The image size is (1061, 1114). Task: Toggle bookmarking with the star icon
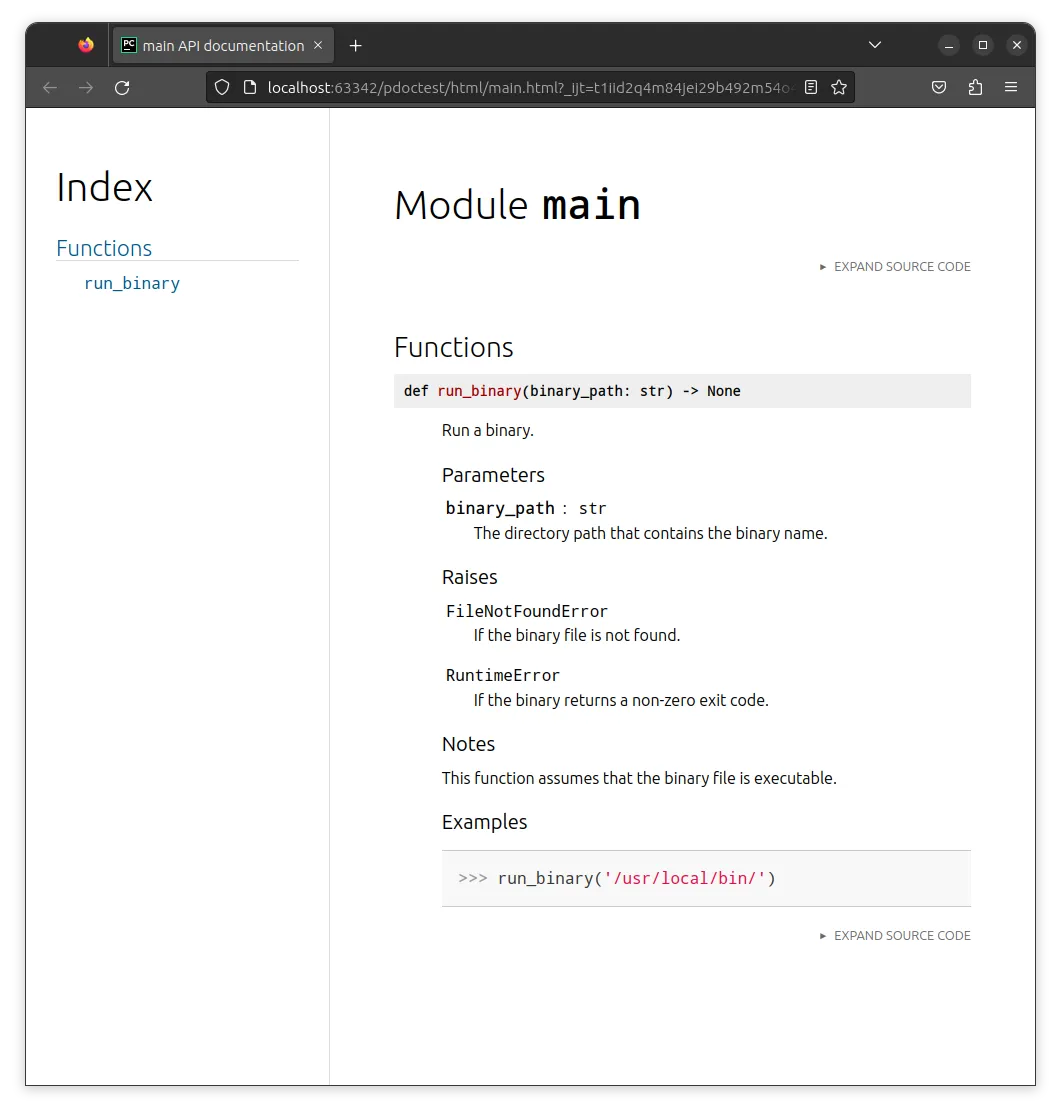pos(839,87)
